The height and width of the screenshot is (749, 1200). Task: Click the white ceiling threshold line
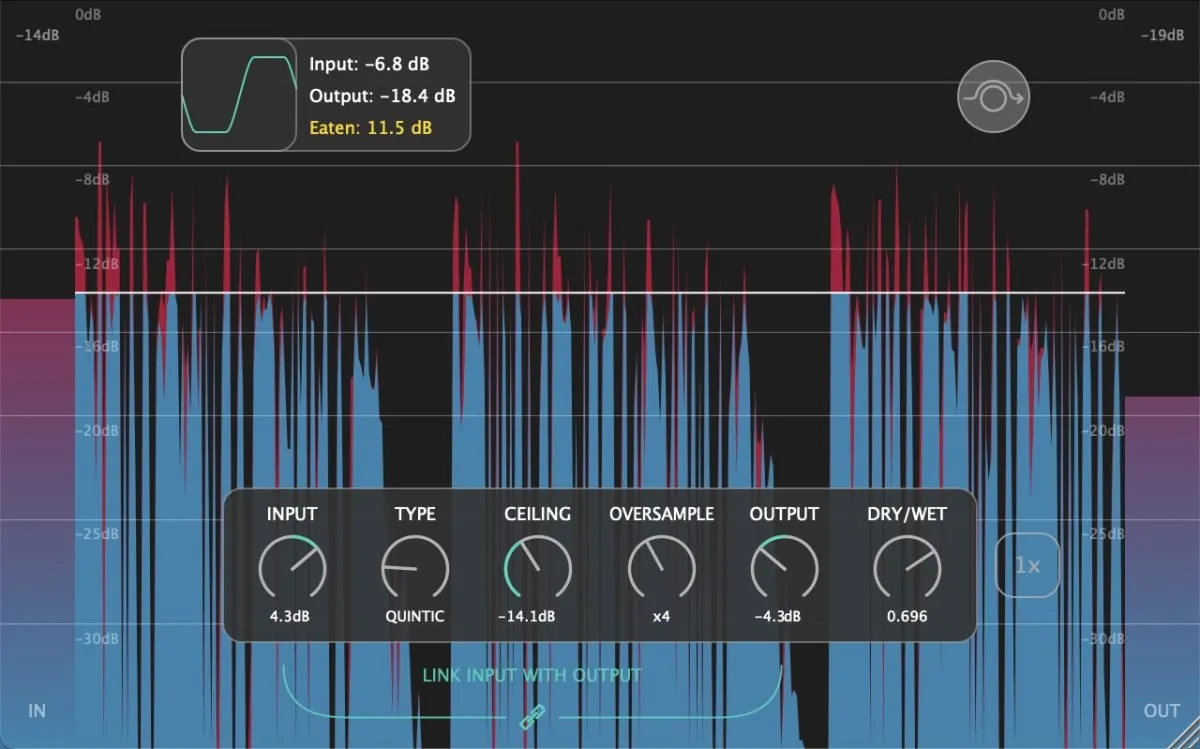coord(600,293)
